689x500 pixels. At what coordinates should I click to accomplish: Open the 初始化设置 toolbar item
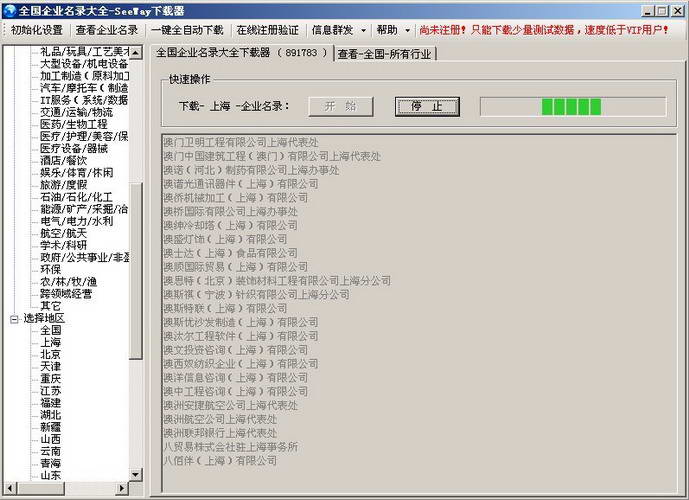pos(36,30)
